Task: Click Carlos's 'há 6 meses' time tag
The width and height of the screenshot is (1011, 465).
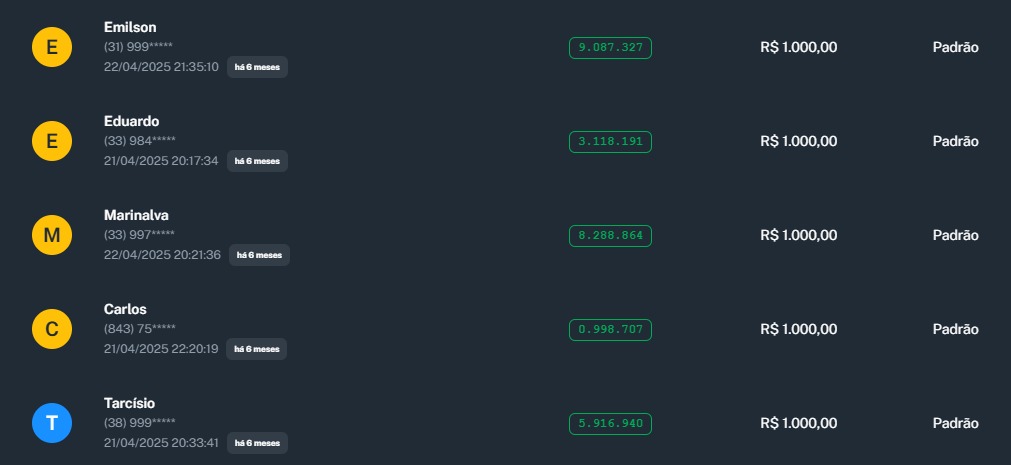Action: 257,349
